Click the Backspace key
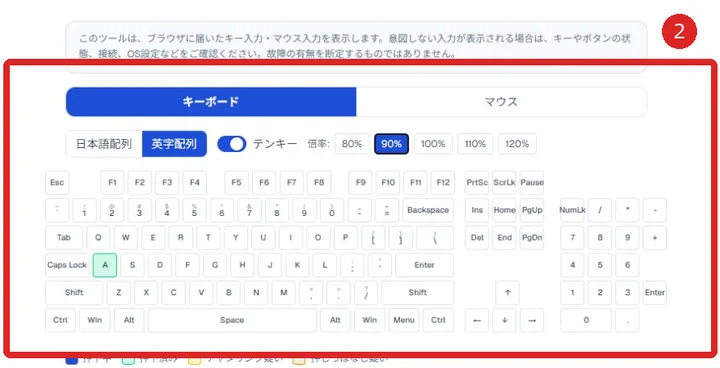Viewport: 720px width, 368px height. (428, 210)
